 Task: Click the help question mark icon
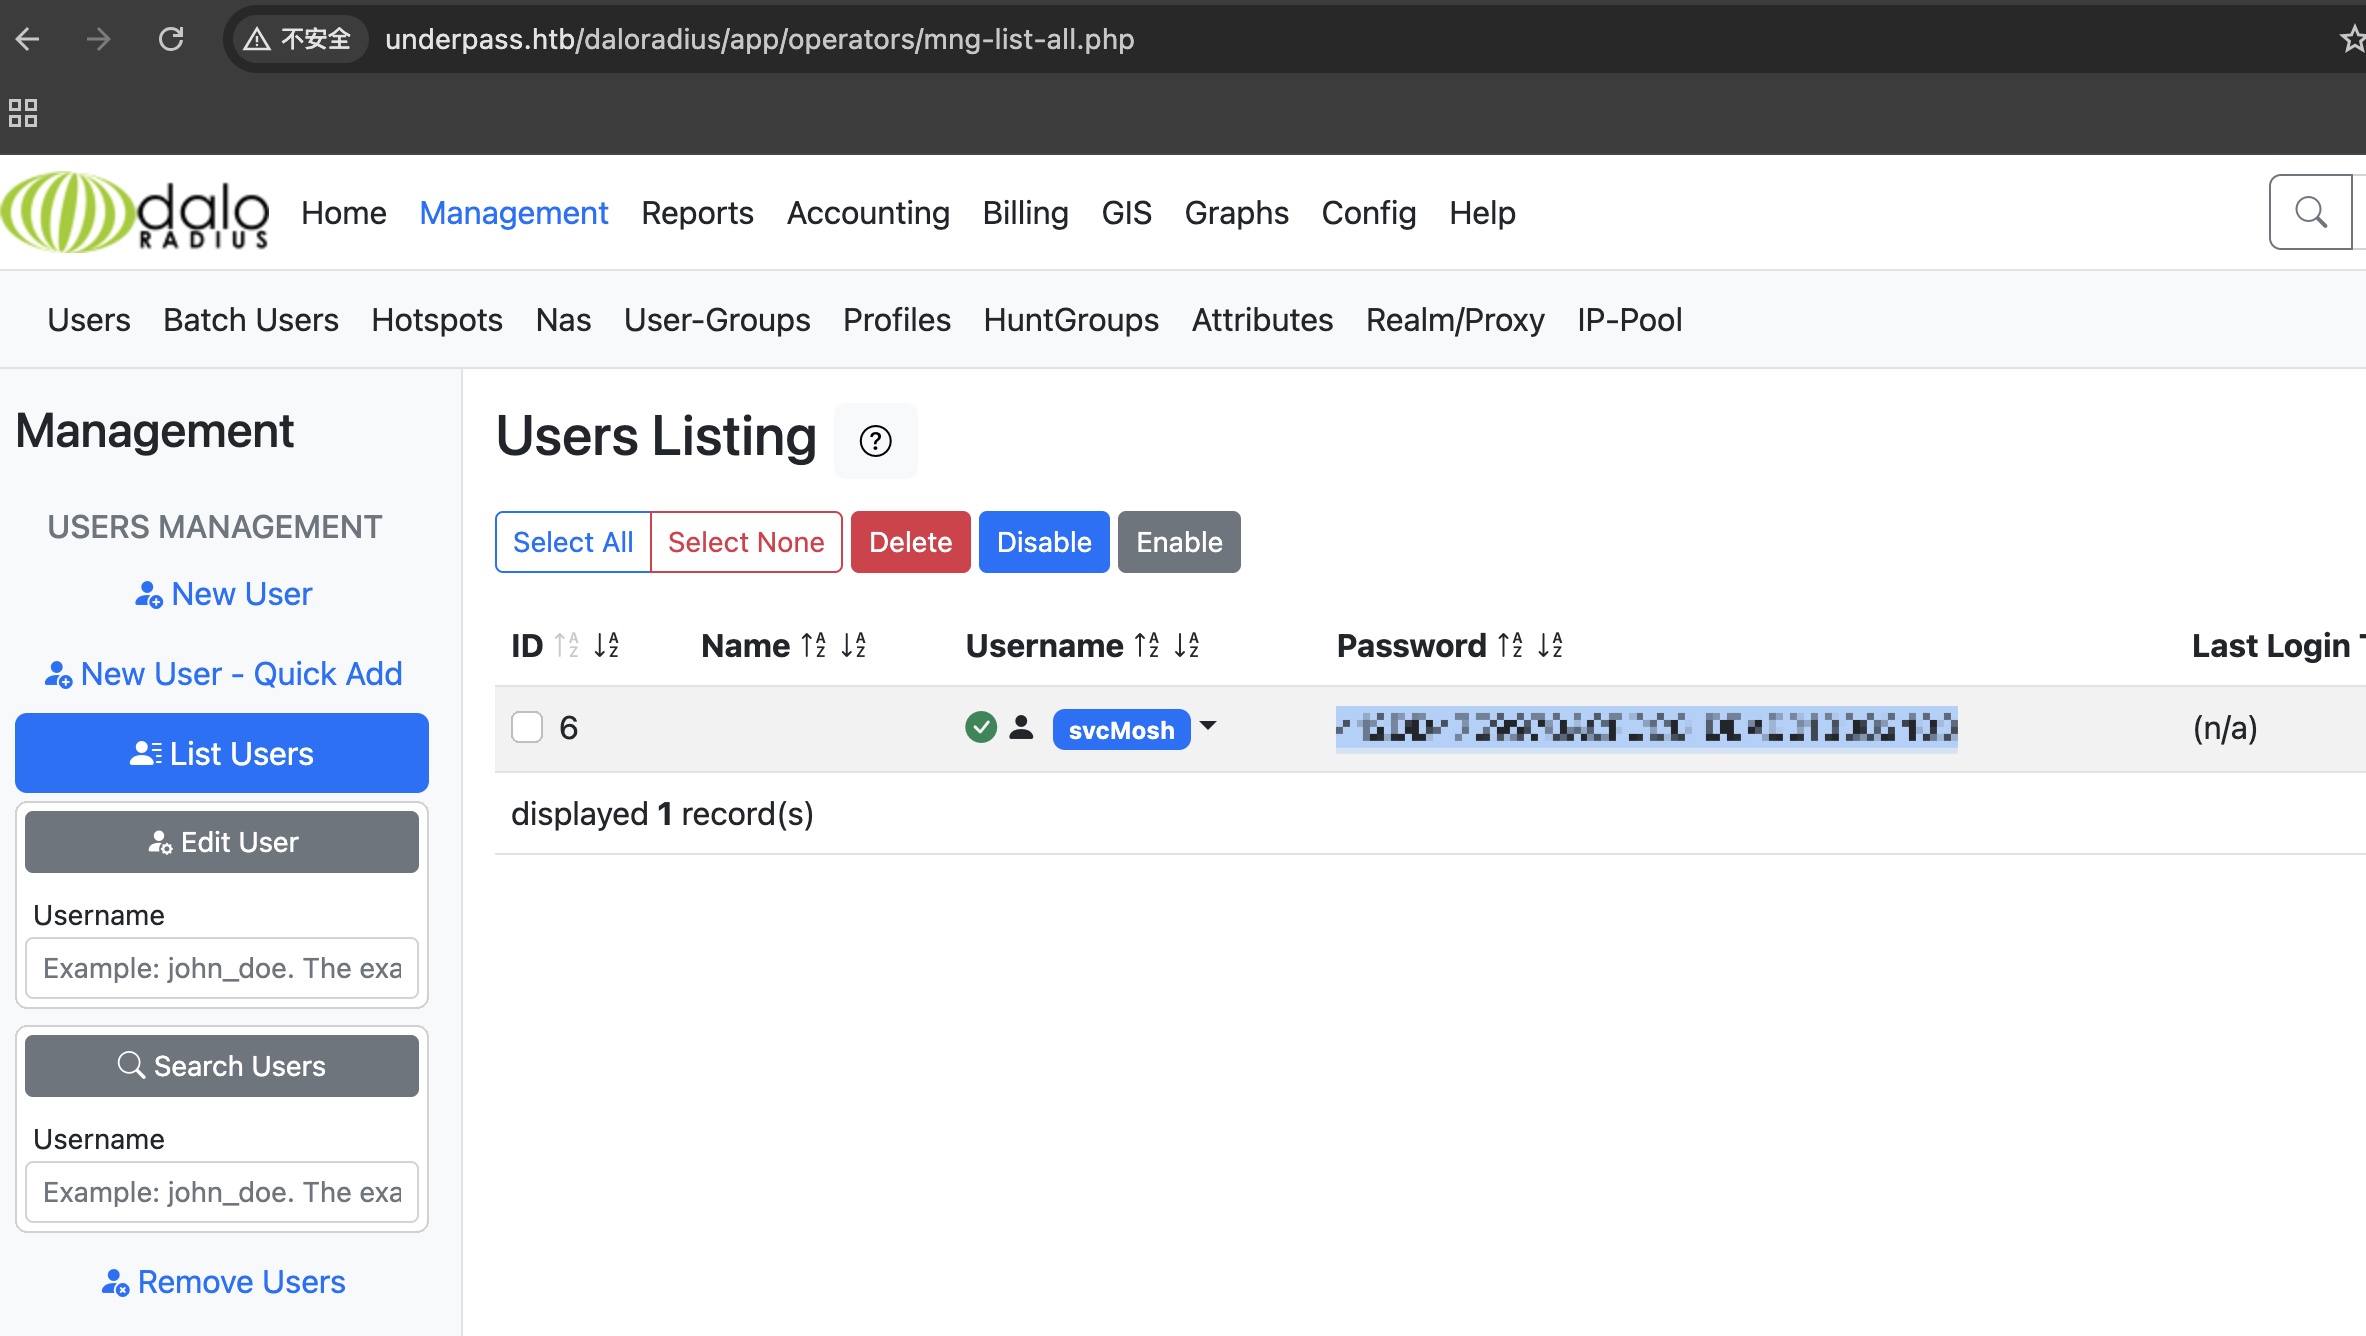pos(875,441)
